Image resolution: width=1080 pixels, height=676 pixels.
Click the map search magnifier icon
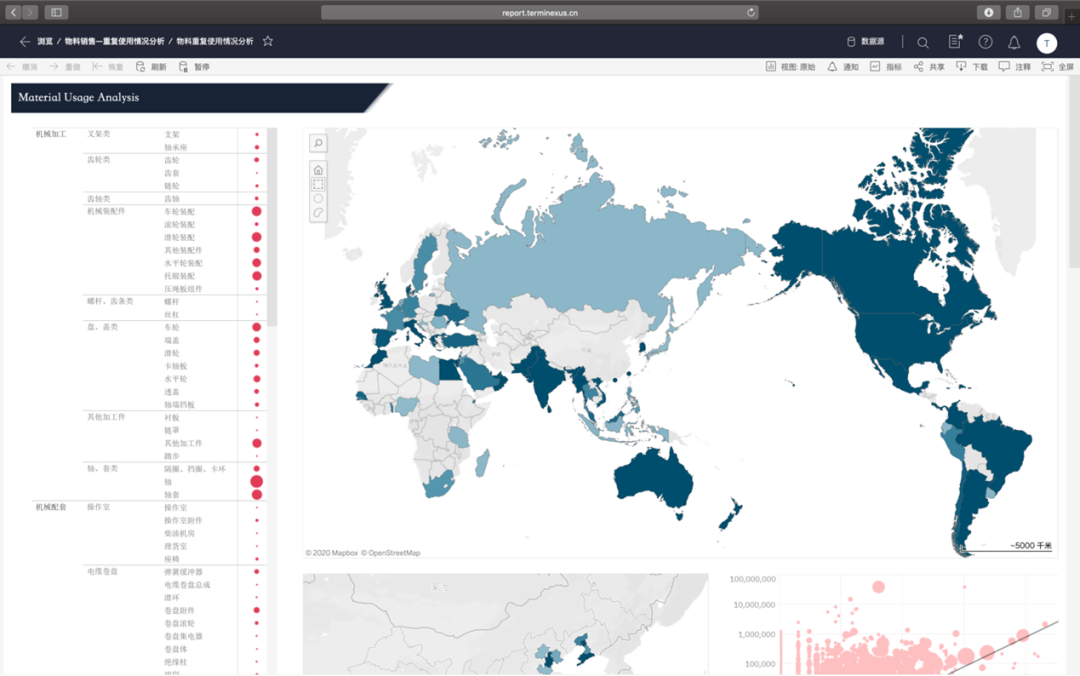coord(318,143)
